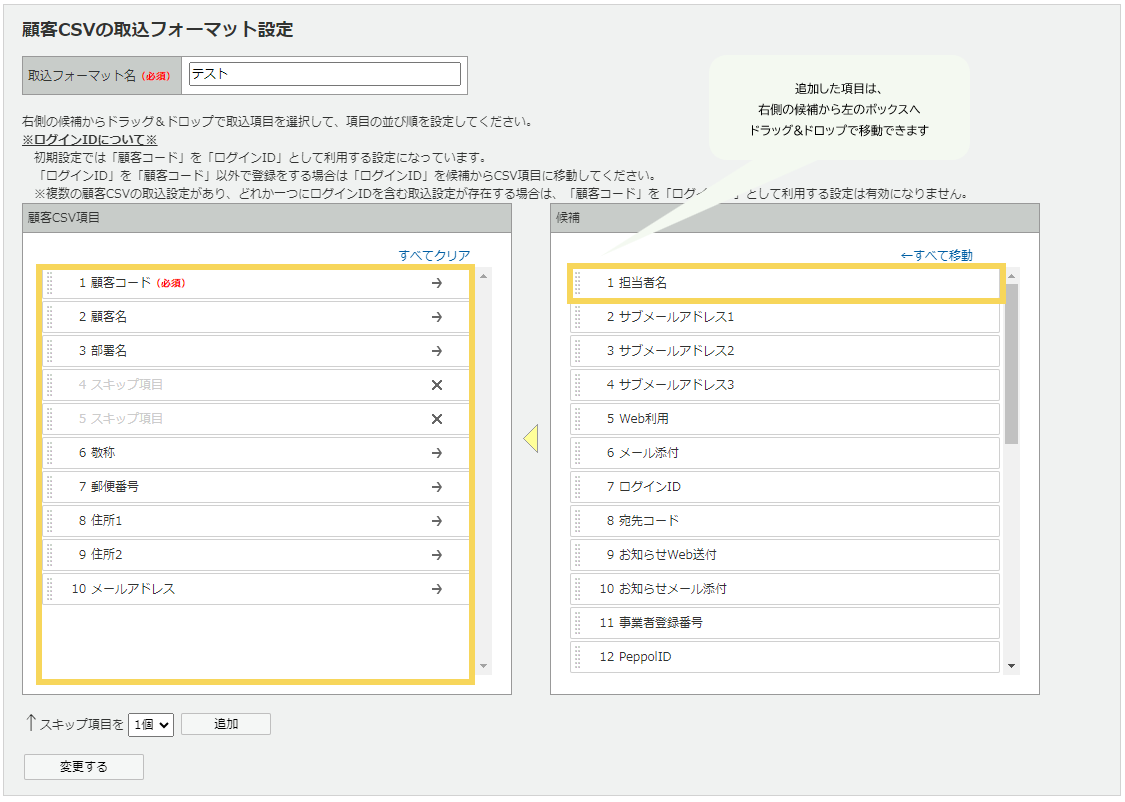Click the arrow icon next to 敬称
Viewport: 1125px width, 802px height.
(437, 453)
